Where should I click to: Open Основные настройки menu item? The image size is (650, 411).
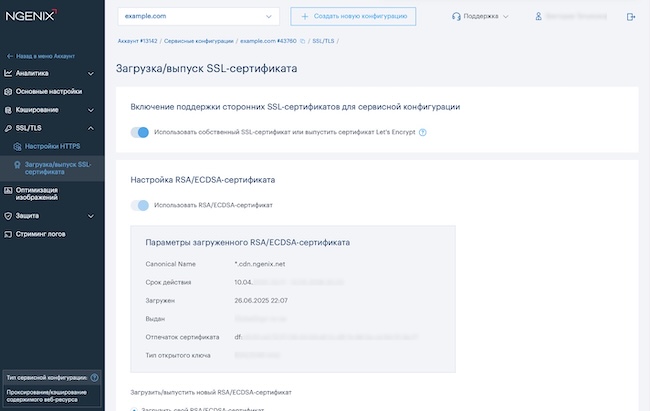[50, 92]
